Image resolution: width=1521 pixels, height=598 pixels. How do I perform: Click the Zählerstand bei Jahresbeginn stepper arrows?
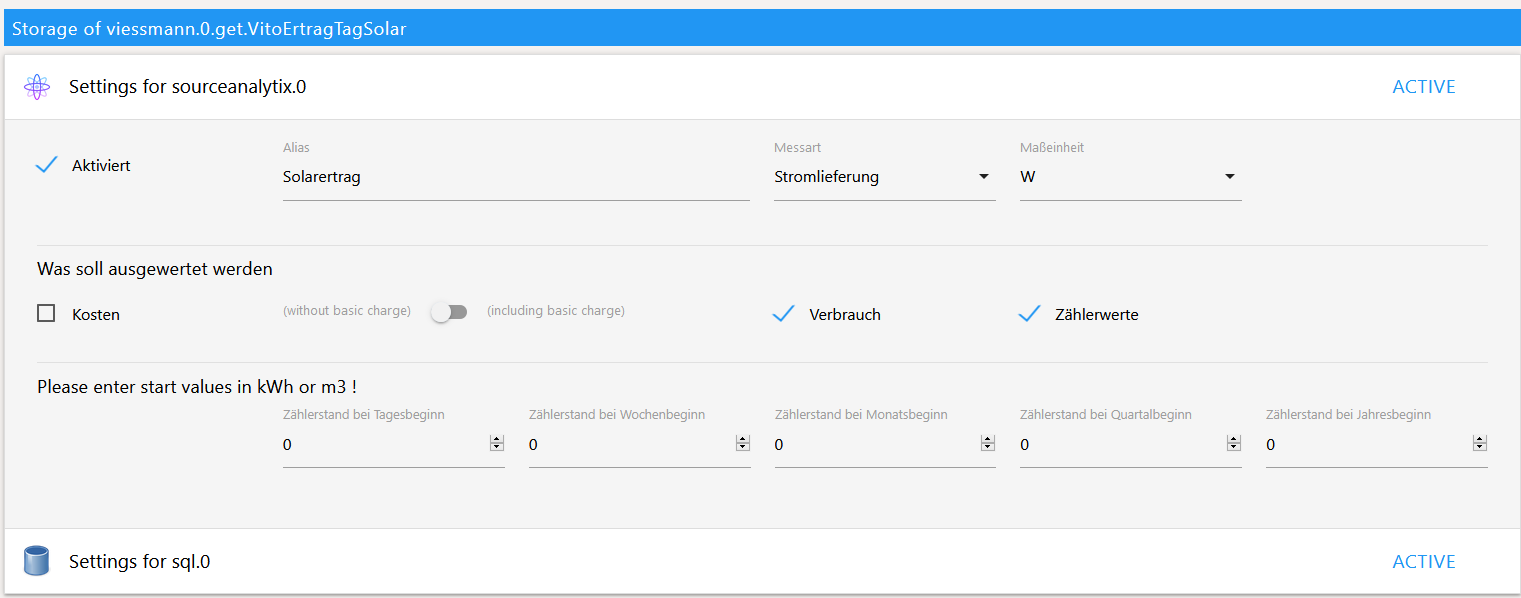[1480, 444]
